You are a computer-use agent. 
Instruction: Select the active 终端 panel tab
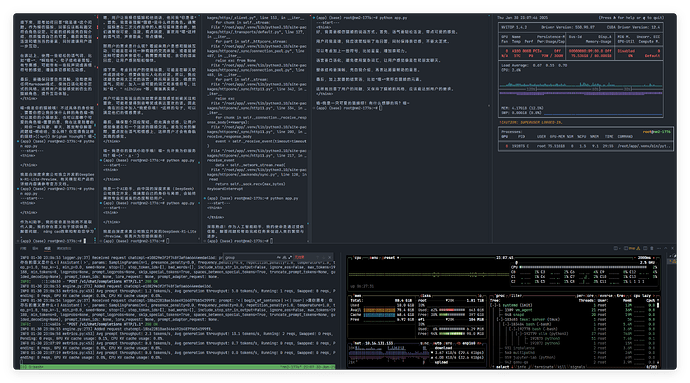(48, 248)
